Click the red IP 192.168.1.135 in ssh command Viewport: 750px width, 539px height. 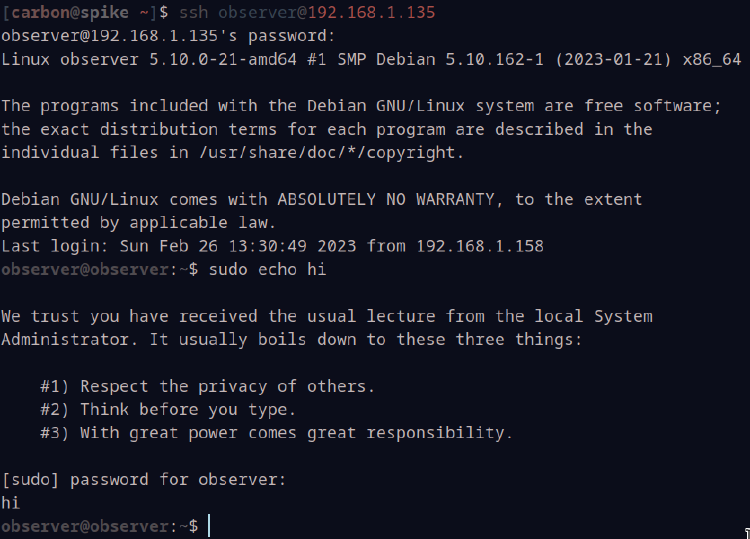click(x=372, y=12)
